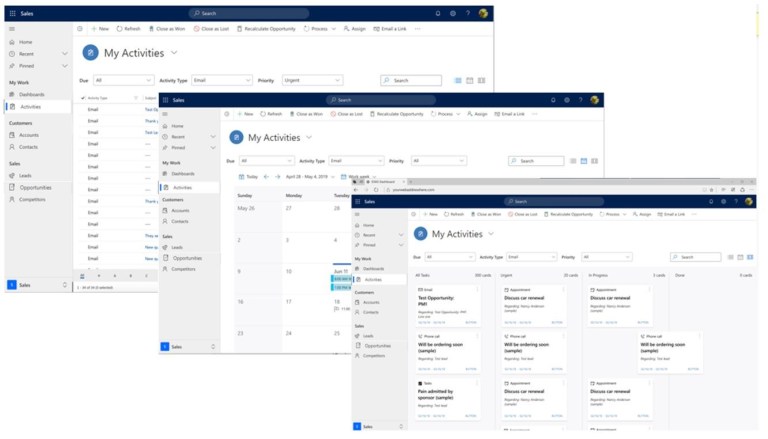Open Due dropdown in back window
Image resolution: width=768 pixels, height=439 pixels.
(123, 80)
